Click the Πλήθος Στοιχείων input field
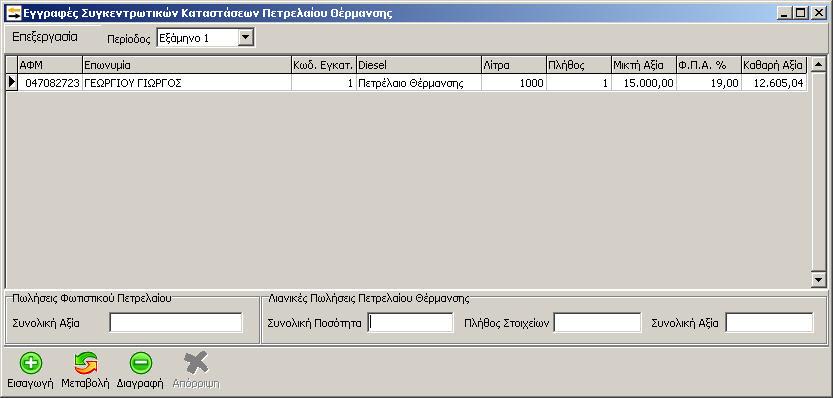The image size is (833, 398). [x=597, y=323]
